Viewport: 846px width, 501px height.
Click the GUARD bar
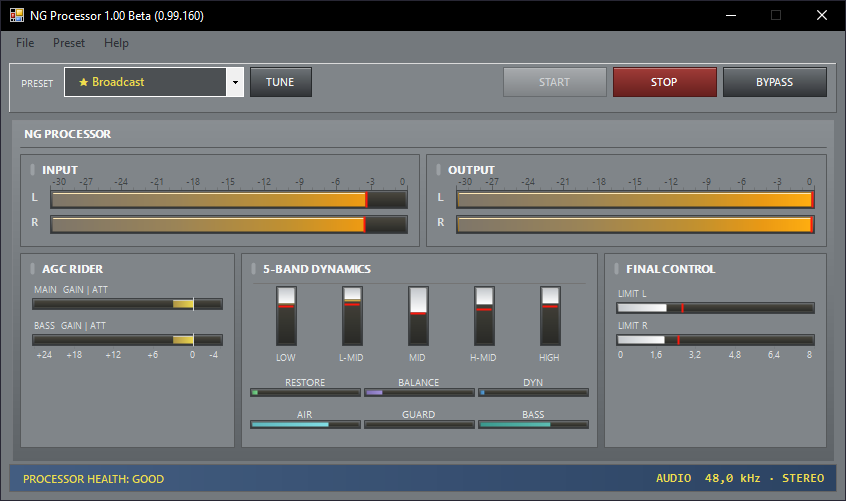(419, 424)
